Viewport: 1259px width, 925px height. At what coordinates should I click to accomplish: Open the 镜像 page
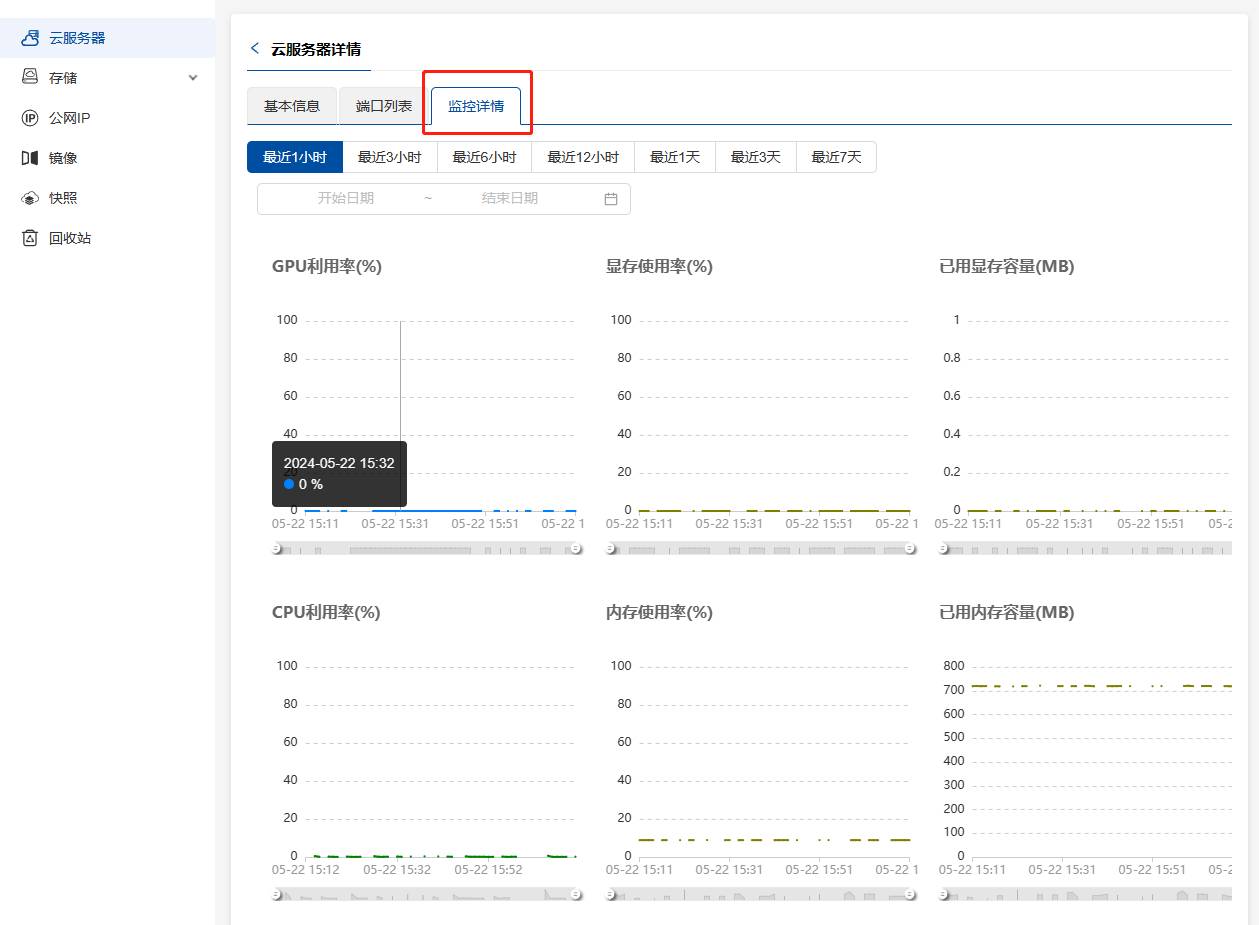click(107, 158)
